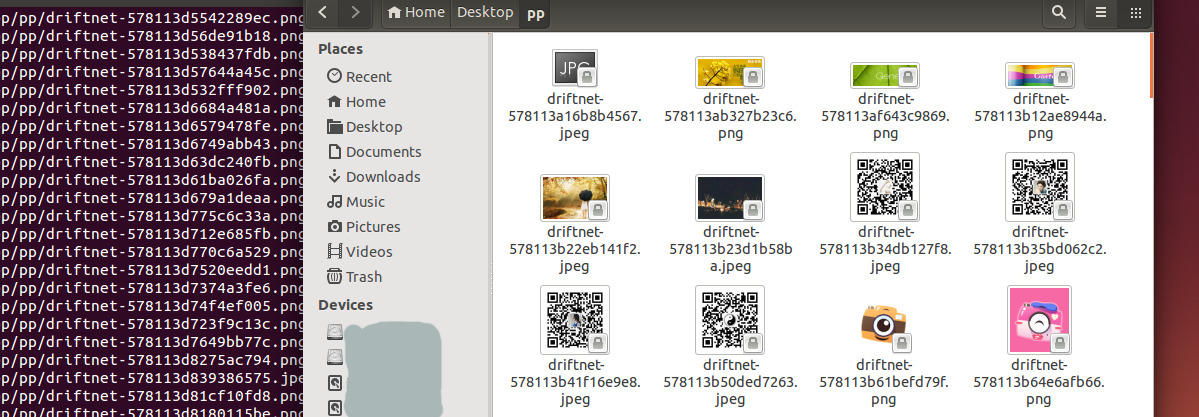Click file name driftnet-578113ab327b23c6.png label

(729, 116)
